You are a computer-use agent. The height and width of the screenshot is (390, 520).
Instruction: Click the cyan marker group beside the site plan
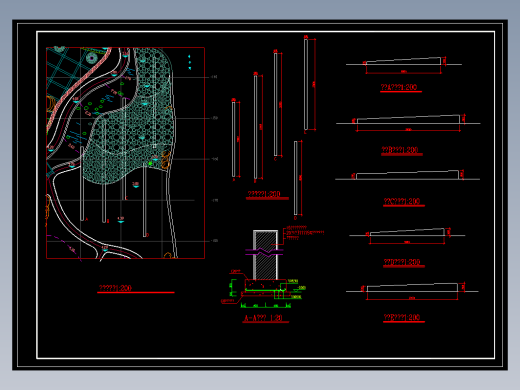189,62
